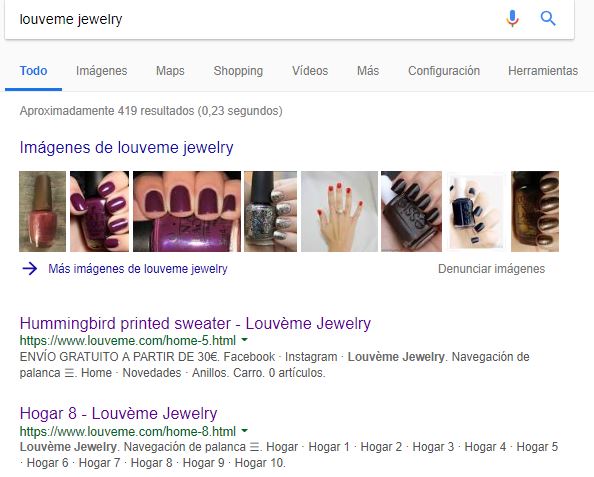The image size is (594, 477).
Task: Open the Shopping tab
Action: 238,71
